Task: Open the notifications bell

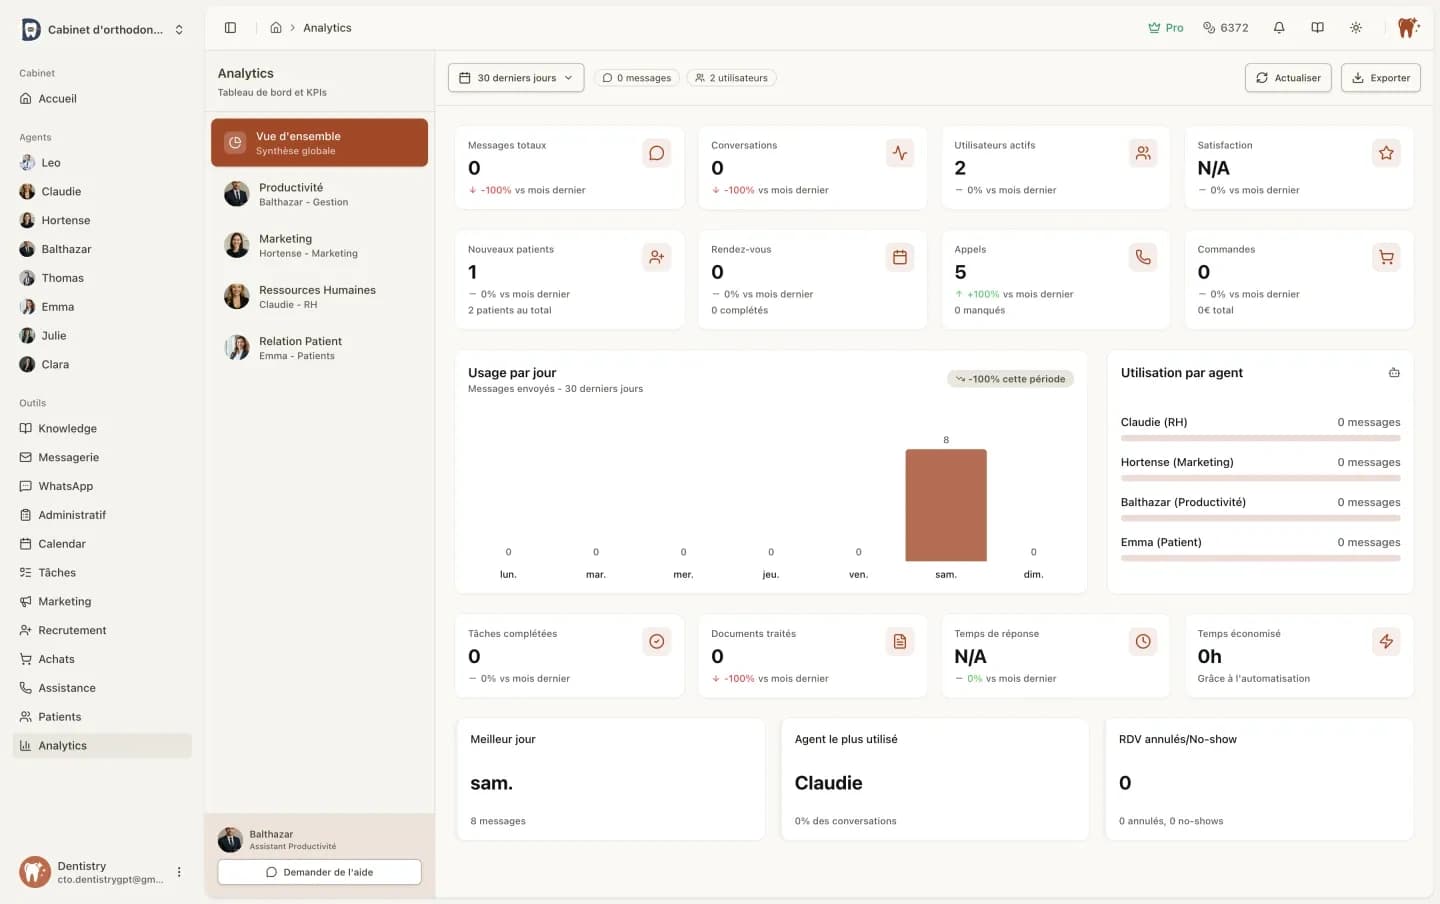Action: (x=1279, y=27)
